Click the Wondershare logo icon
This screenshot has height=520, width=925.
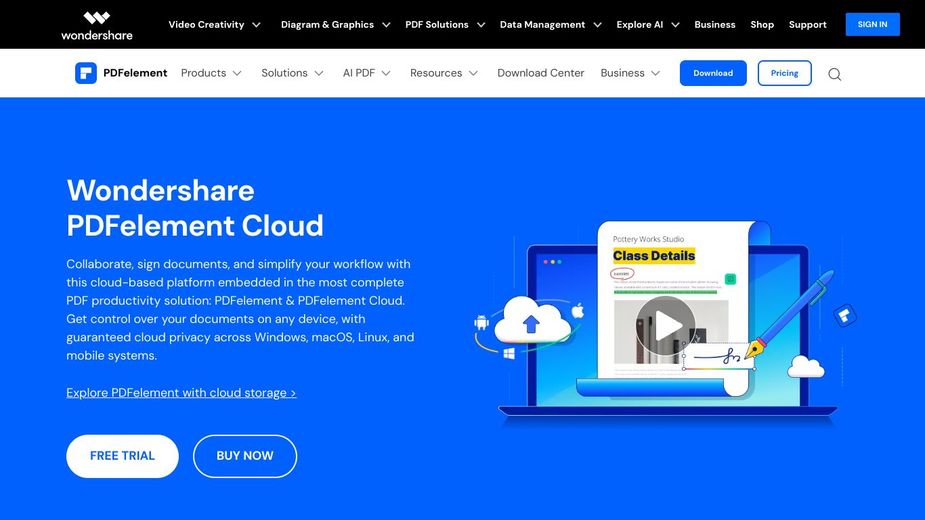click(x=96, y=18)
